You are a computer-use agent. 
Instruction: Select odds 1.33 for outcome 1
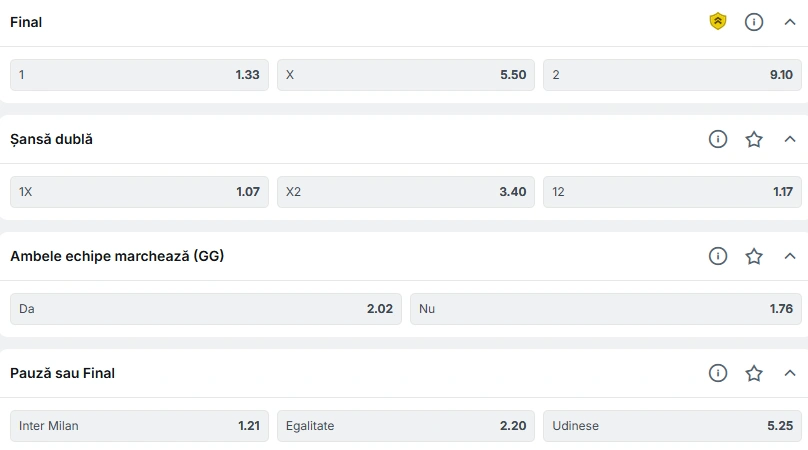(x=139, y=75)
